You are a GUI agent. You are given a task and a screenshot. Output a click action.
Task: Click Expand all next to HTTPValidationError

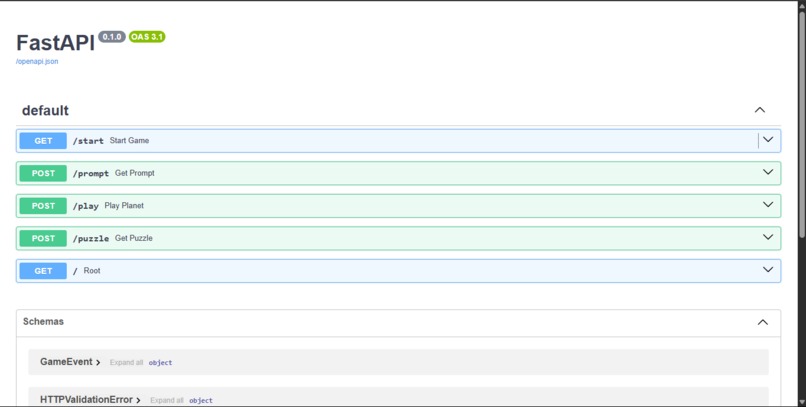tap(167, 400)
